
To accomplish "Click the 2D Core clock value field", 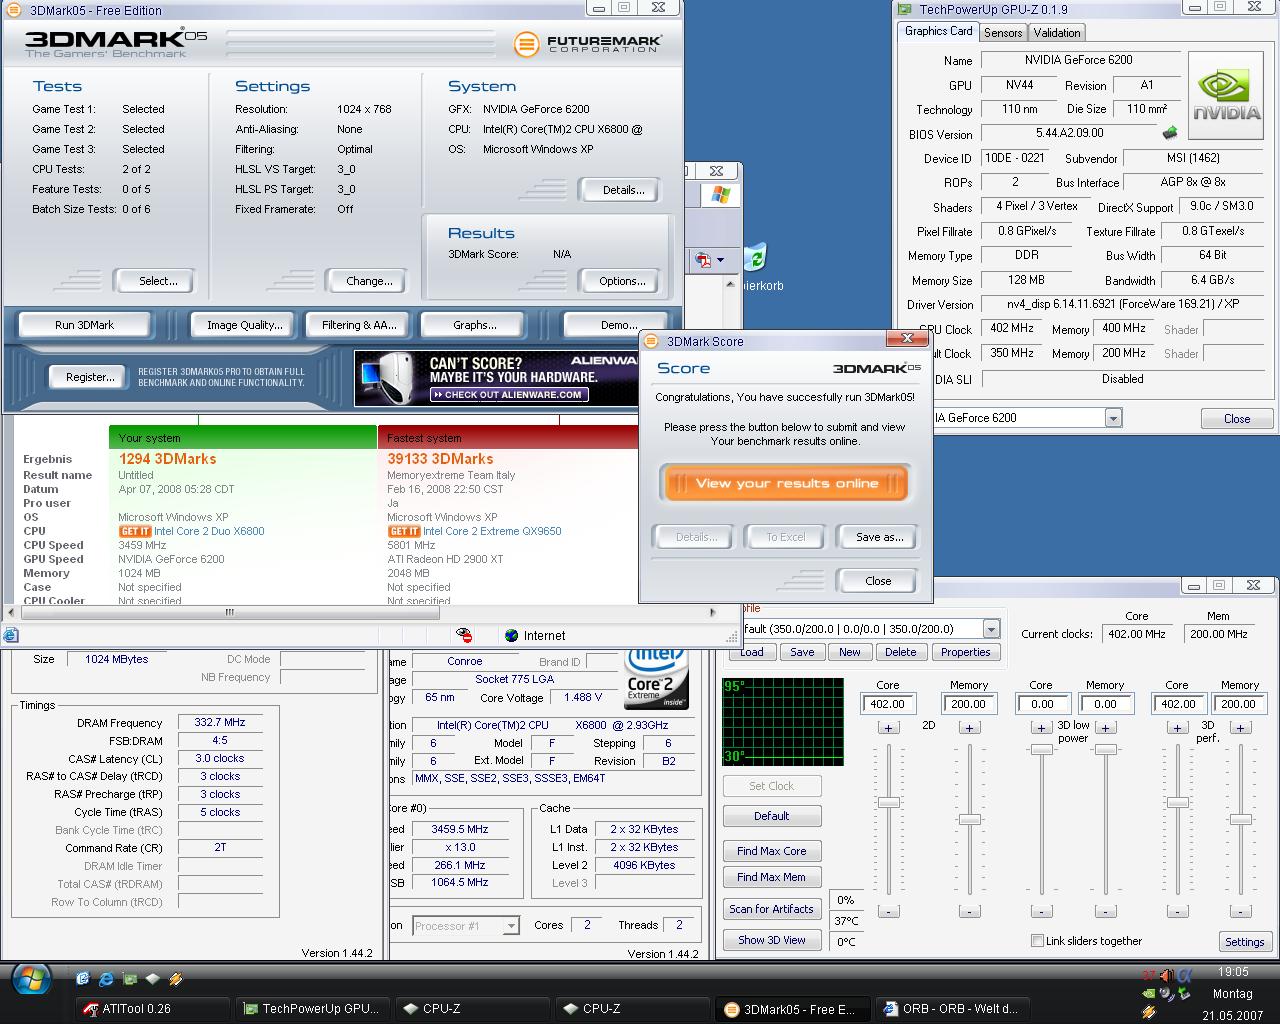I will click(x=888, y=704).
